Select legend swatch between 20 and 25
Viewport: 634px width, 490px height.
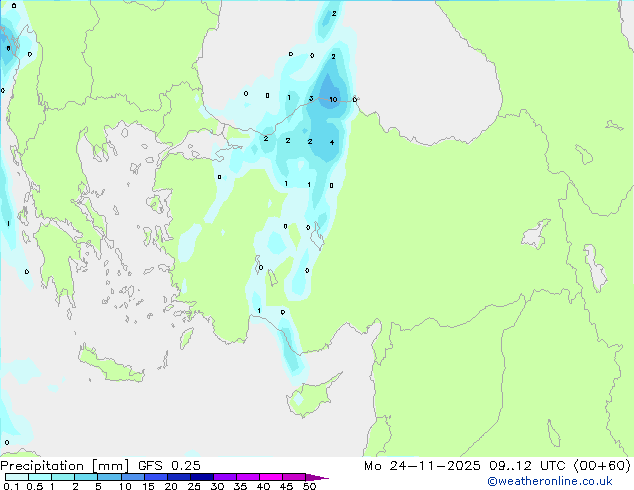(179, 477)
